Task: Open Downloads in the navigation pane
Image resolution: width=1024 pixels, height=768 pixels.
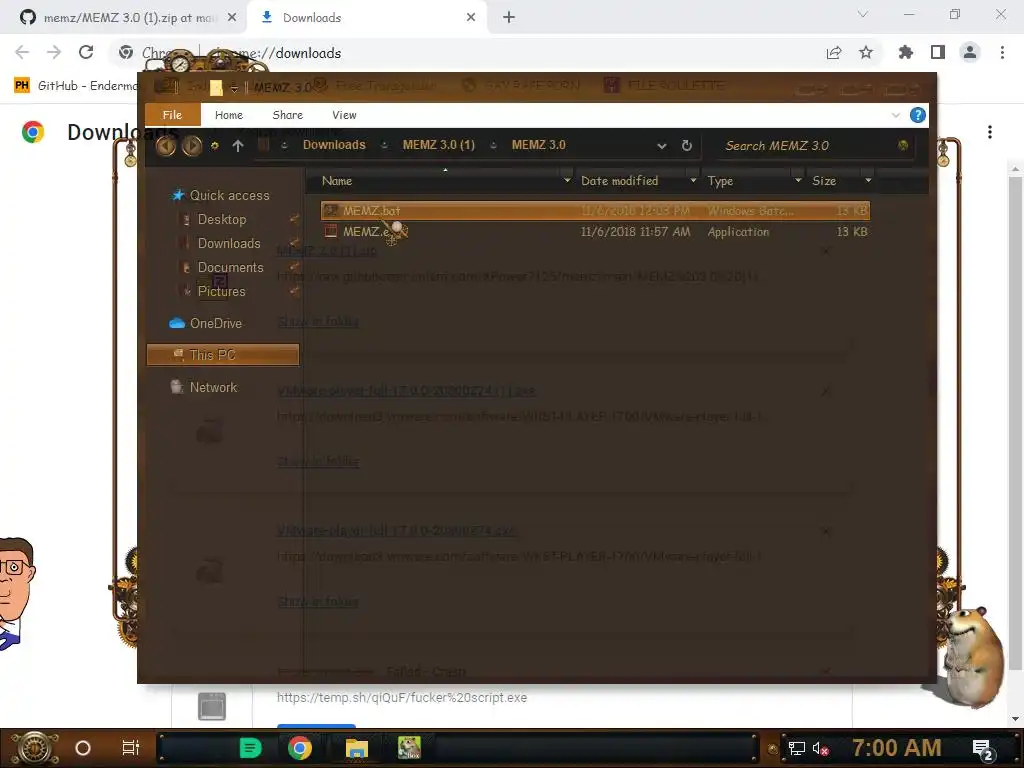Action: (x=229, y=244)
